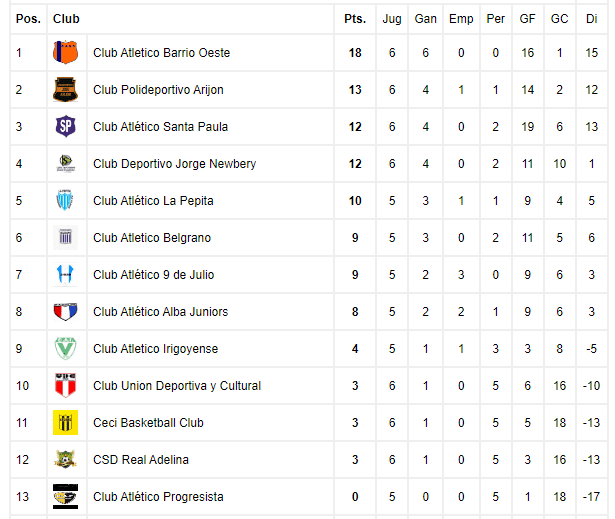Click the Club Polideportivo Arijon badge
Screen dimensions: 615x519
[x=65, y=89]
